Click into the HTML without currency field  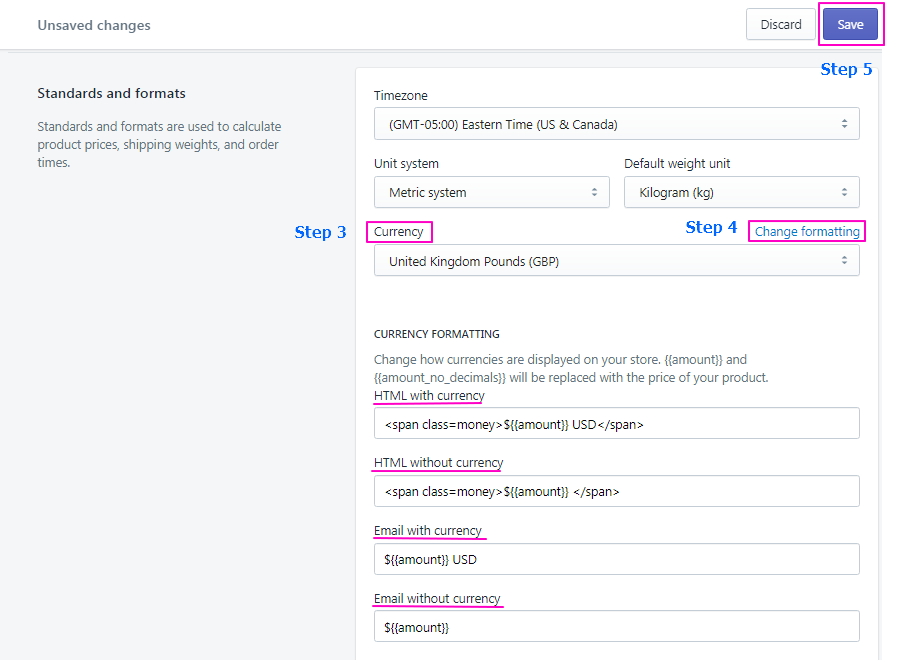pyautogui.click(x=616, y=491)
